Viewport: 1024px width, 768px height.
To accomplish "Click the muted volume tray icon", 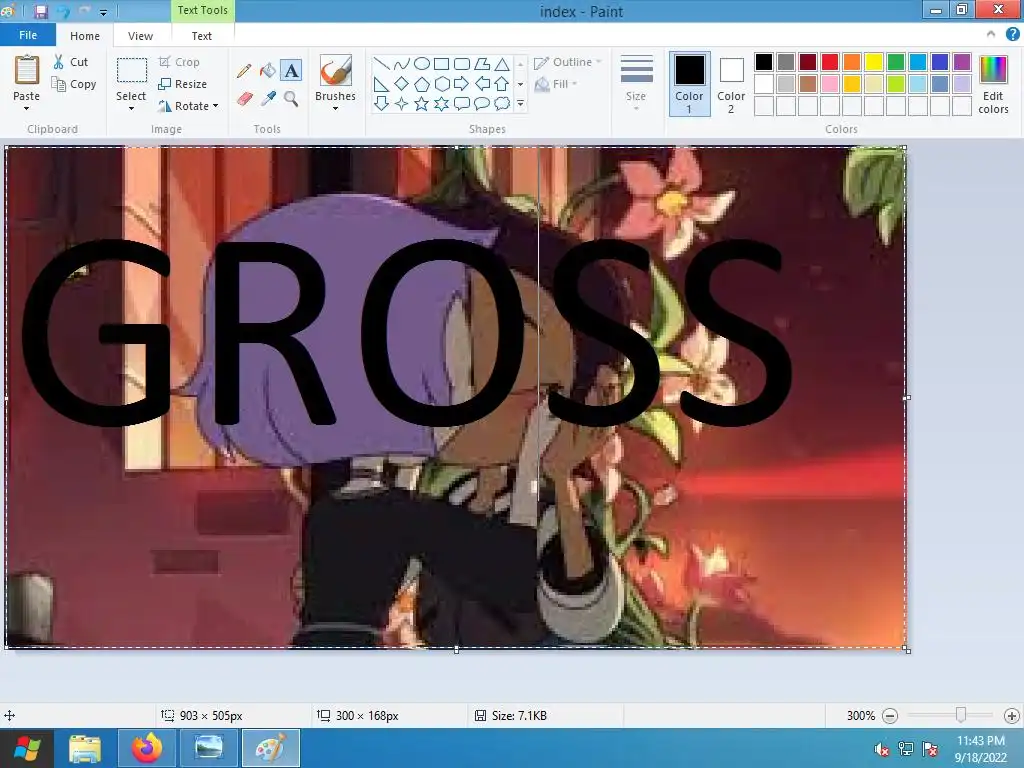I will point(882,749).
